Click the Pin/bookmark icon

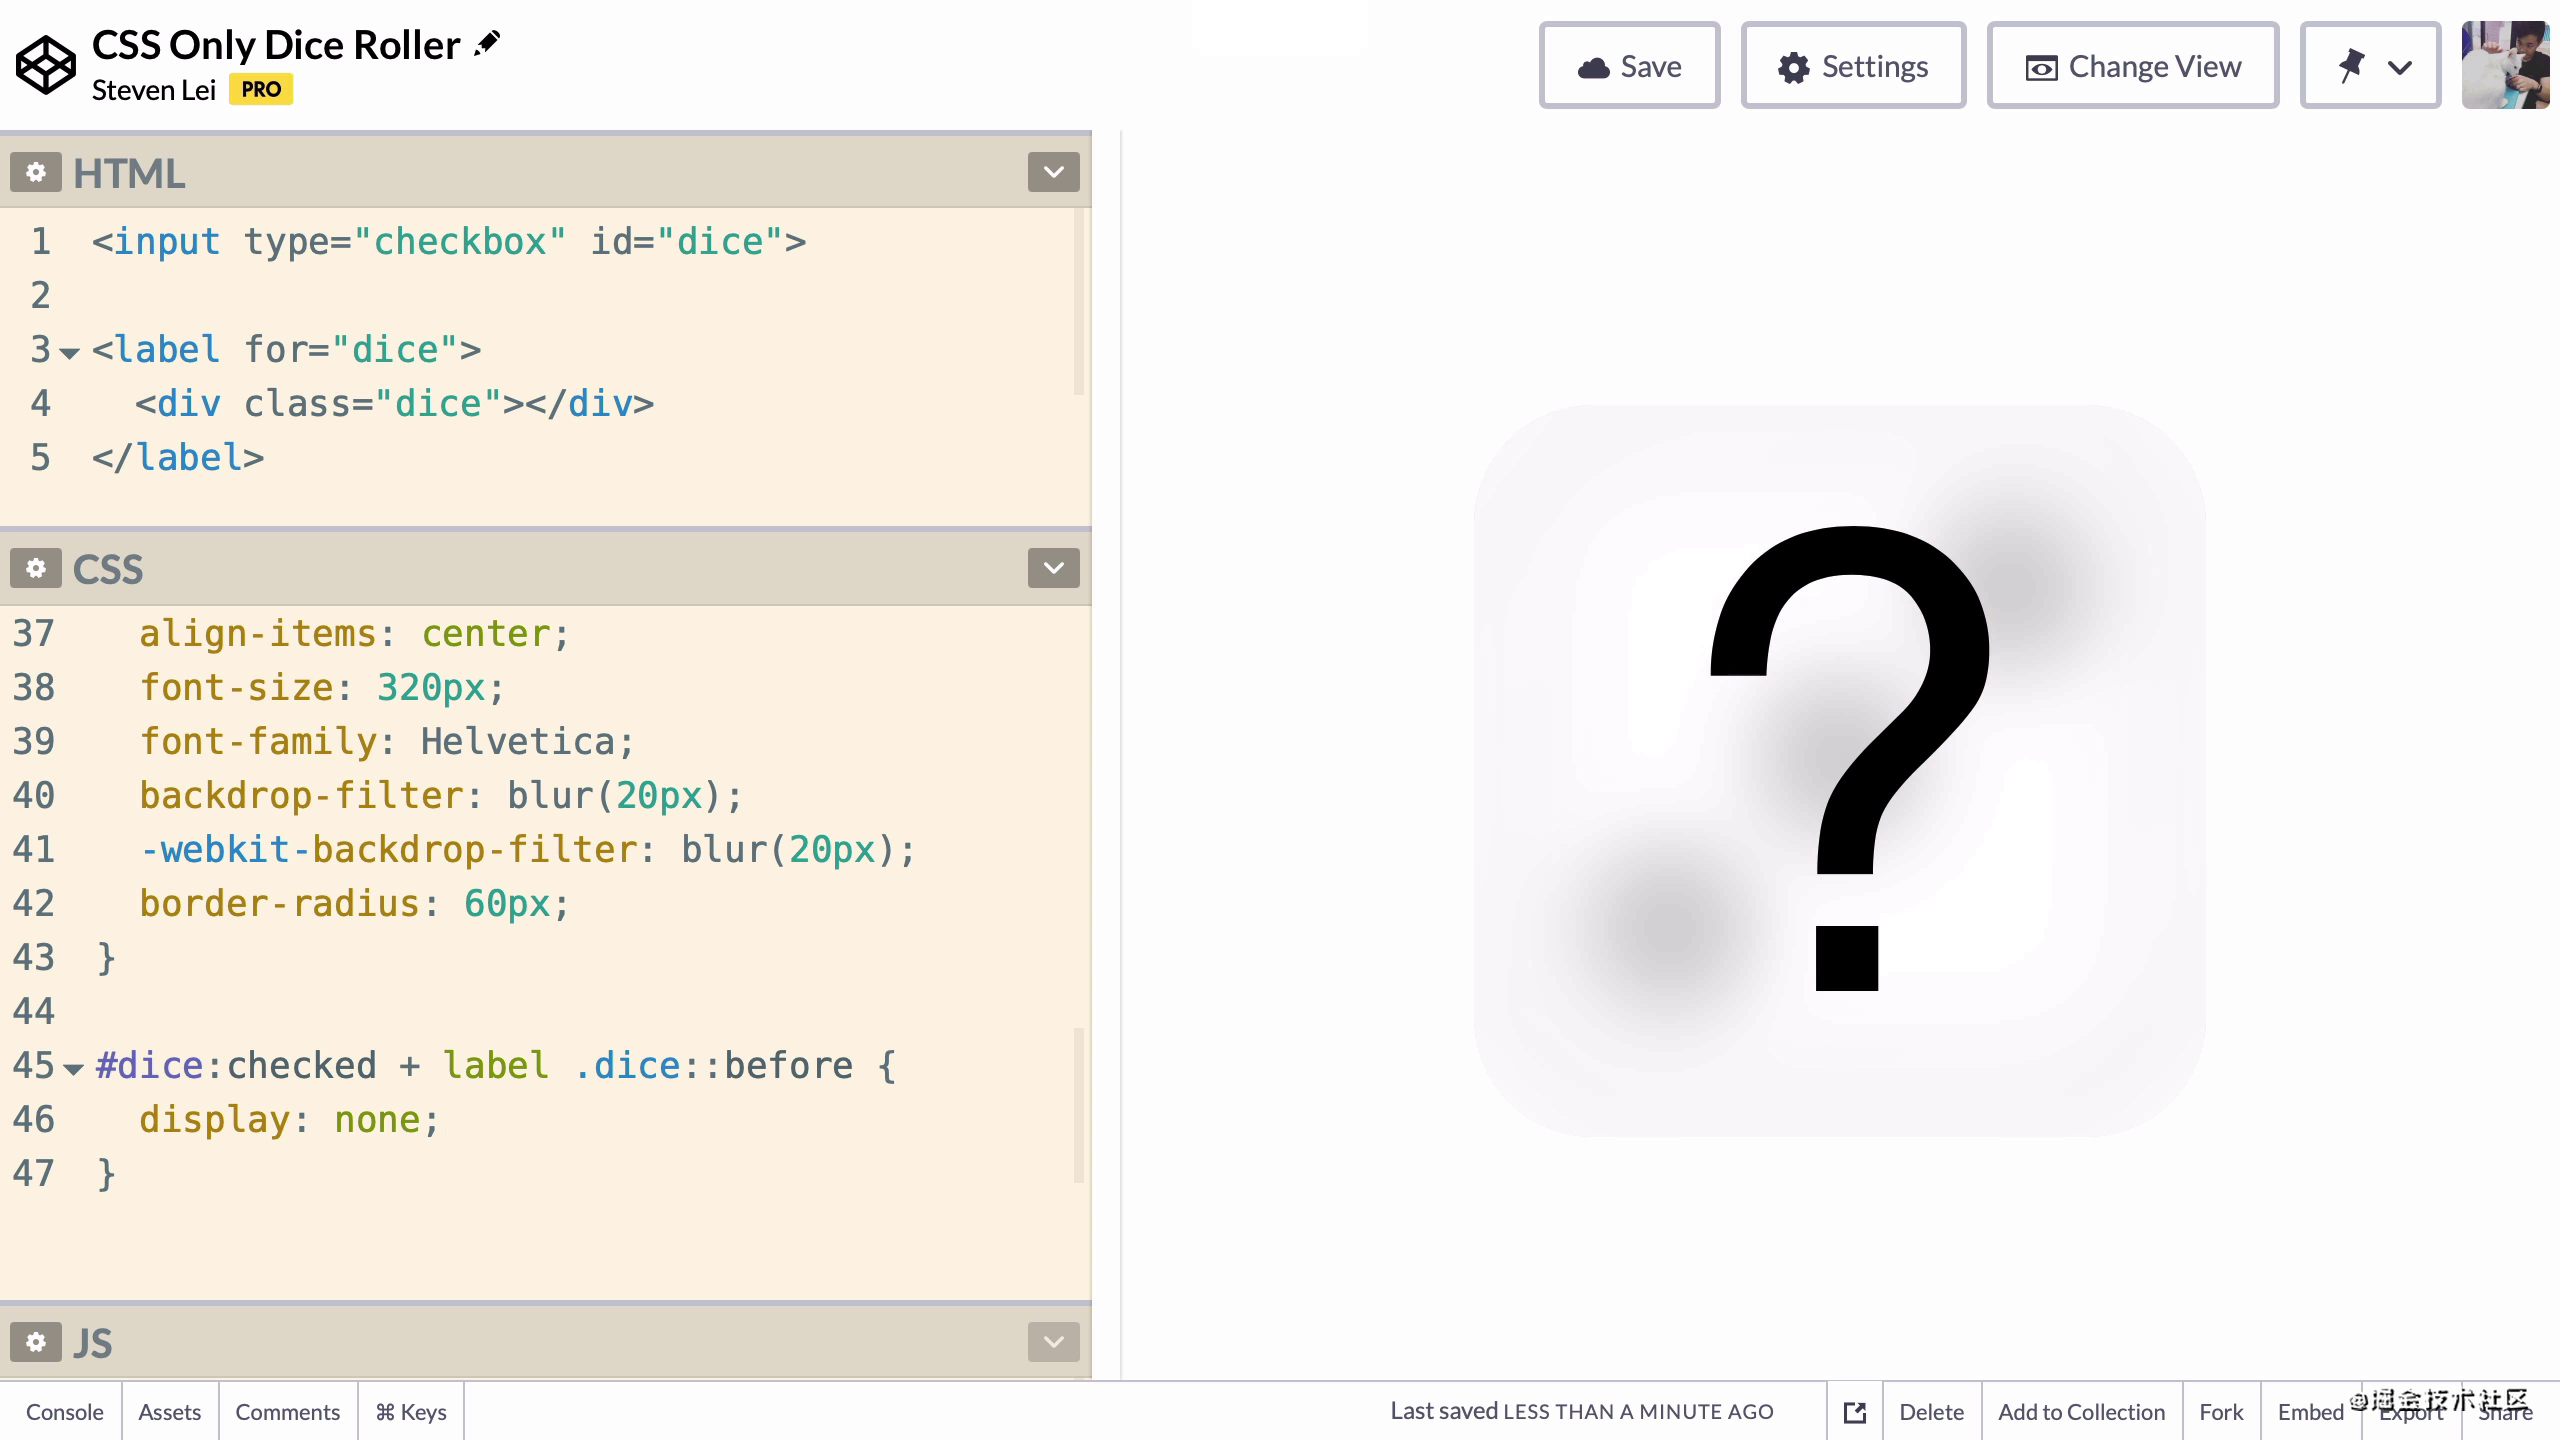pyautogui.click(x=2349, y=67)
